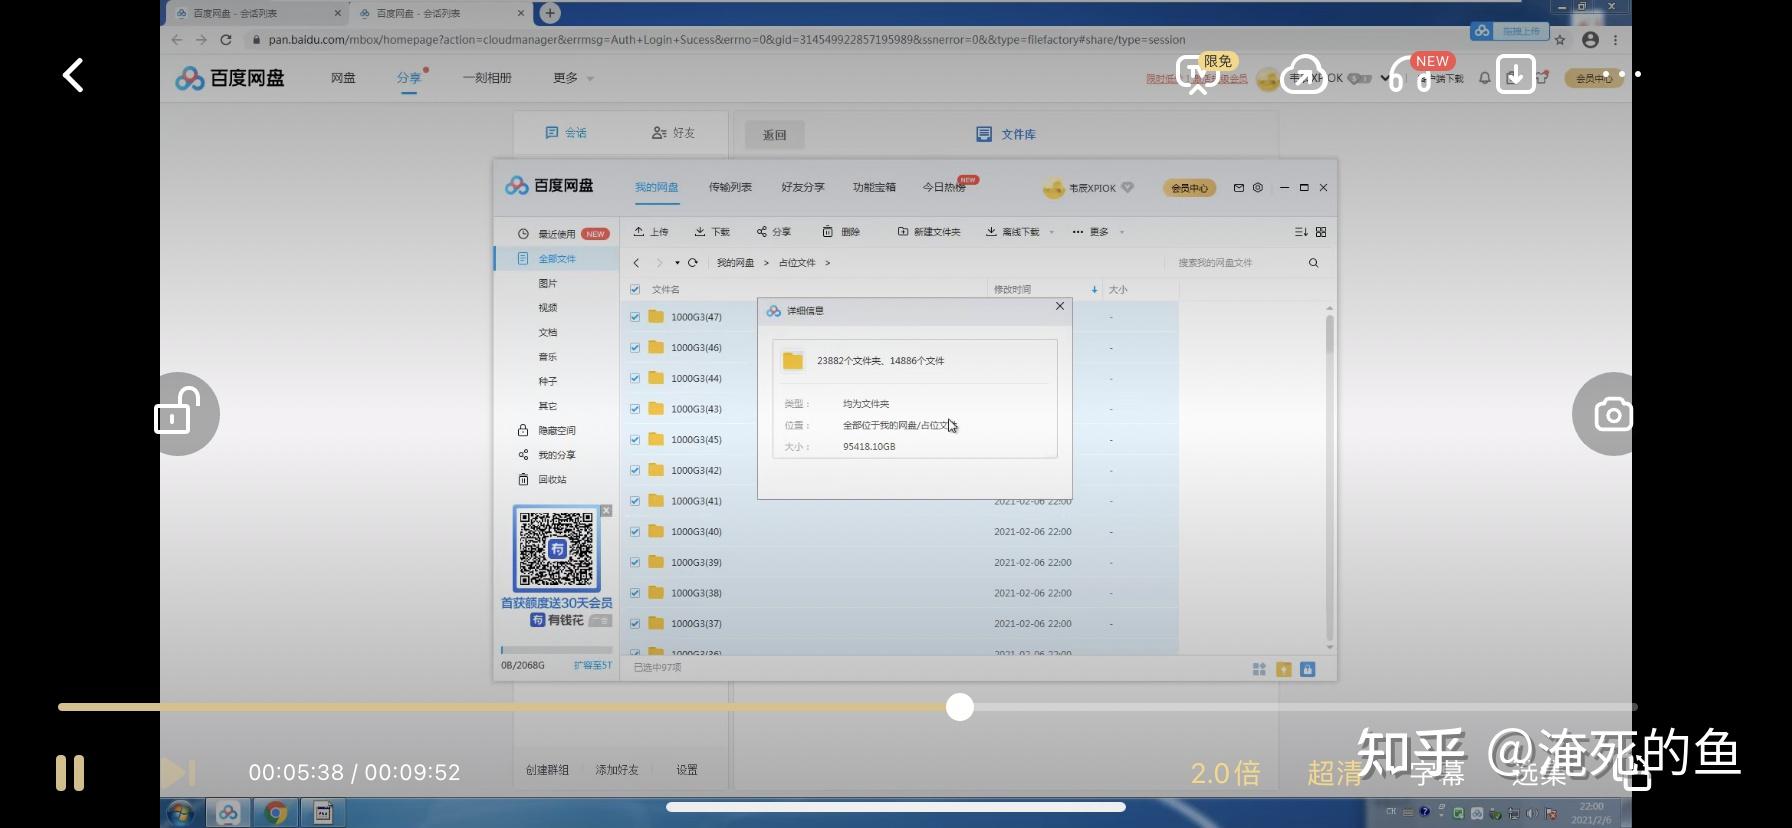Uncheck the checkbox for folder 1000G3(45)
The image size is (1792, 828).
point(635,440)
